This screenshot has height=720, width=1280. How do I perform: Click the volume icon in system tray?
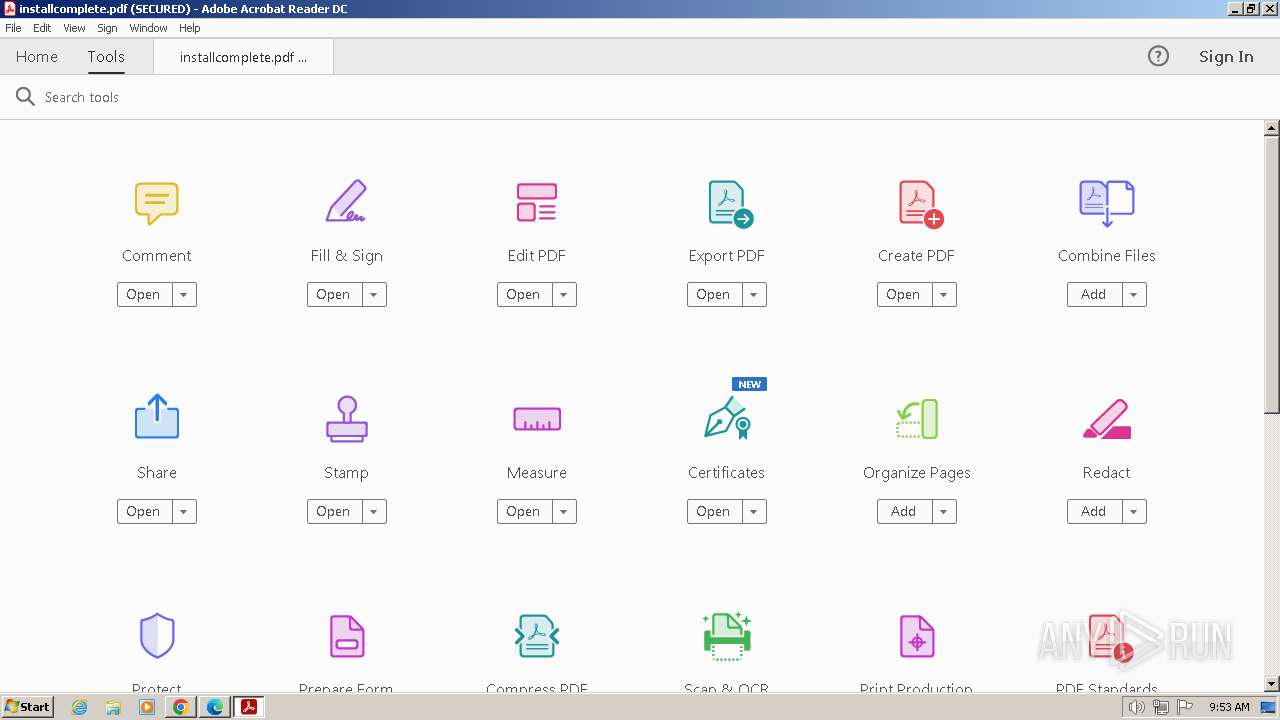click(1136, 707)
